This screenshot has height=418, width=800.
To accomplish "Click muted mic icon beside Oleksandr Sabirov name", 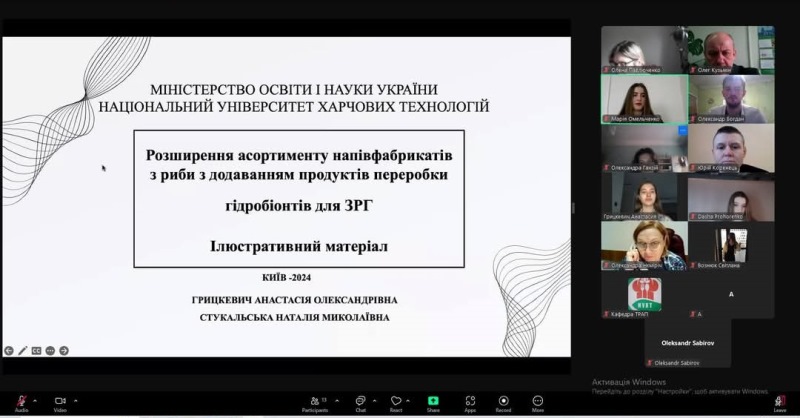I will coord(649,363).
